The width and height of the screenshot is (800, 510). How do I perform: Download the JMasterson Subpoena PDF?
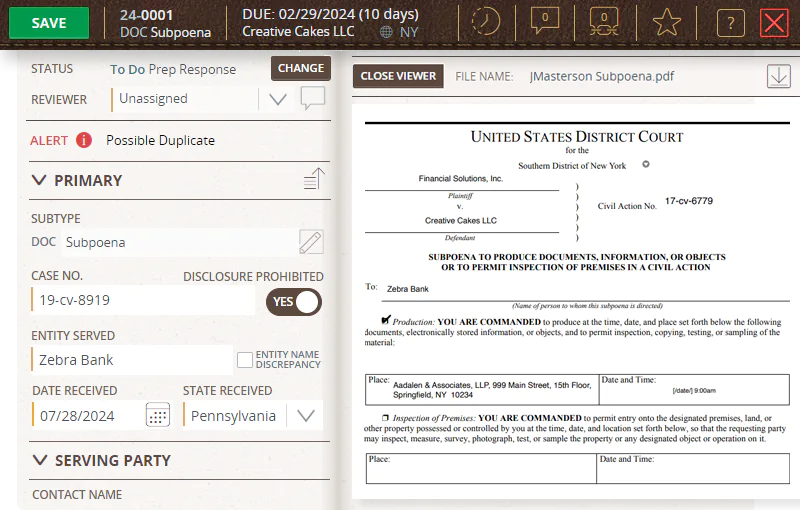778,76
